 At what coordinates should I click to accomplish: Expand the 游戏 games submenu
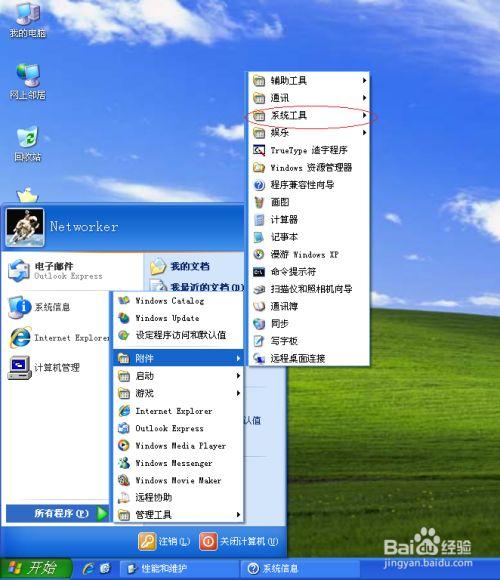pos(178,393)
